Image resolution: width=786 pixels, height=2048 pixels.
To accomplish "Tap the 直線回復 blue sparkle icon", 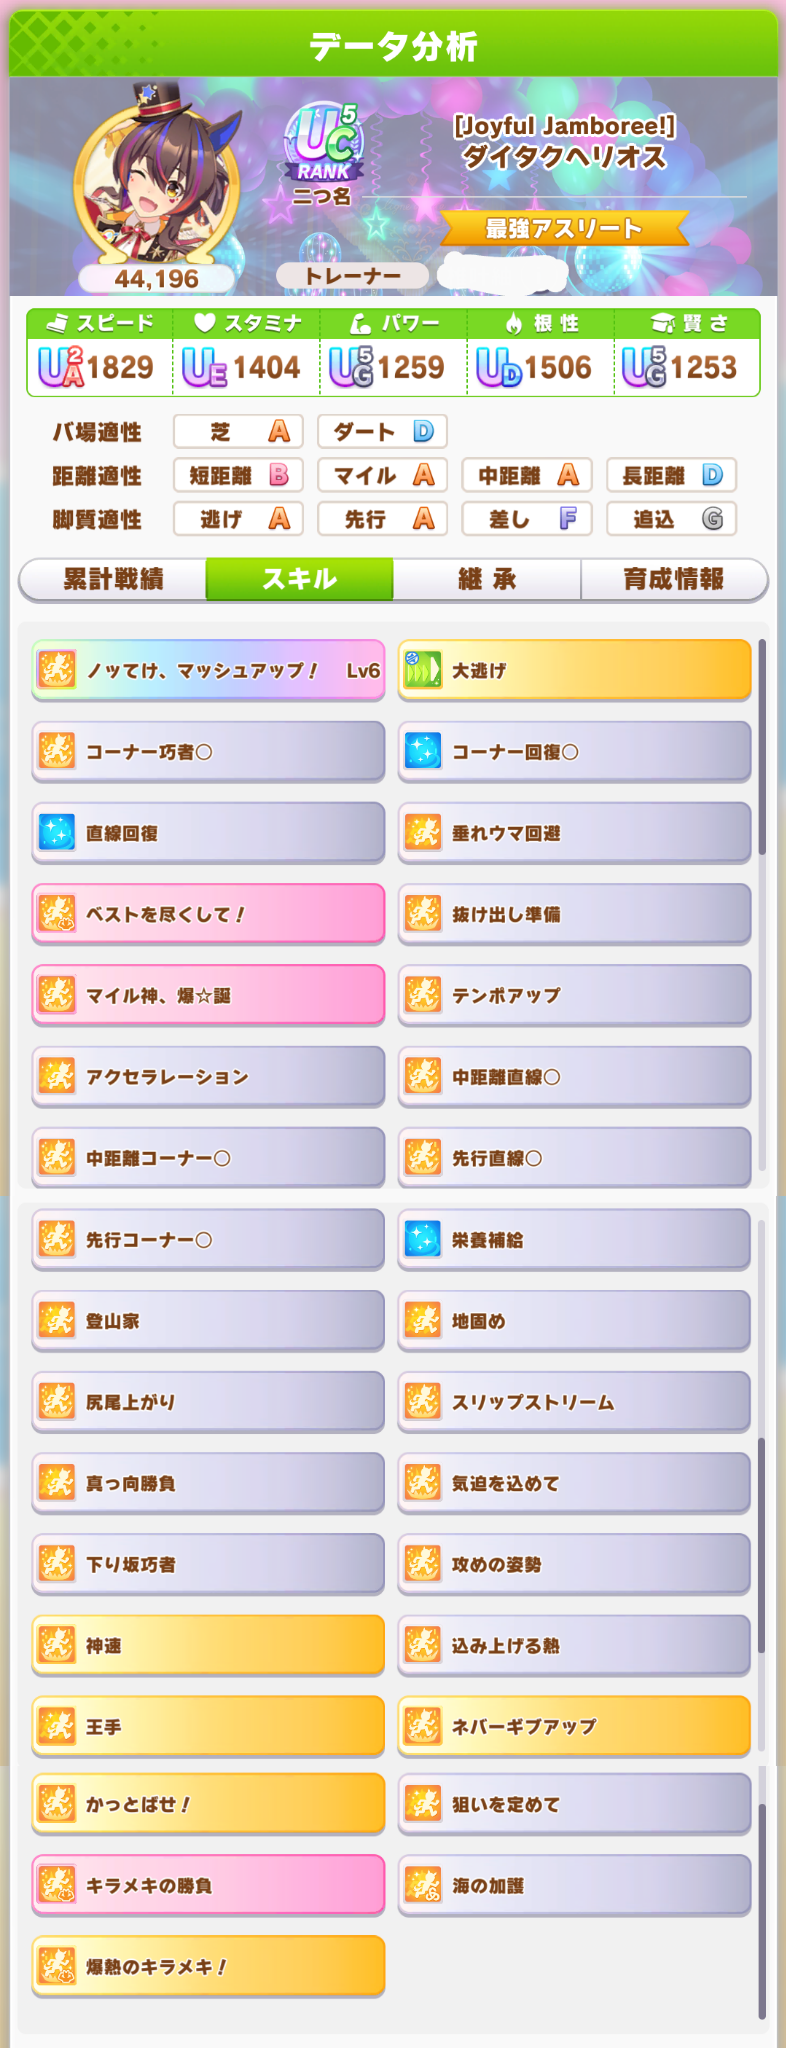I will click(x=57, y=832).
